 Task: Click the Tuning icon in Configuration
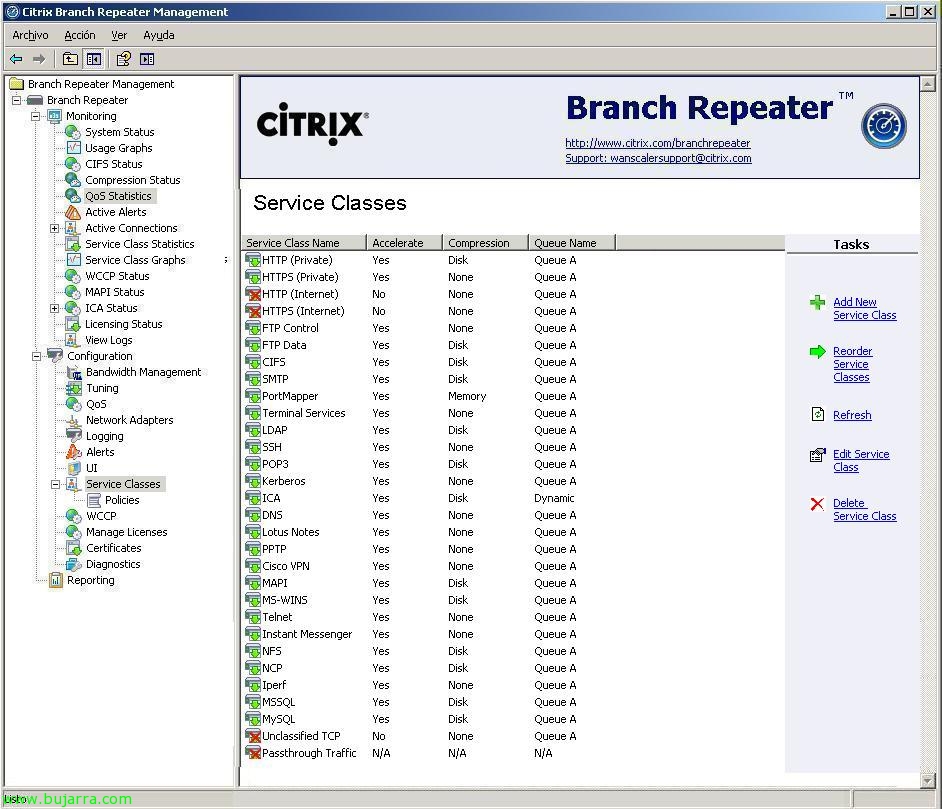(74, 388)
